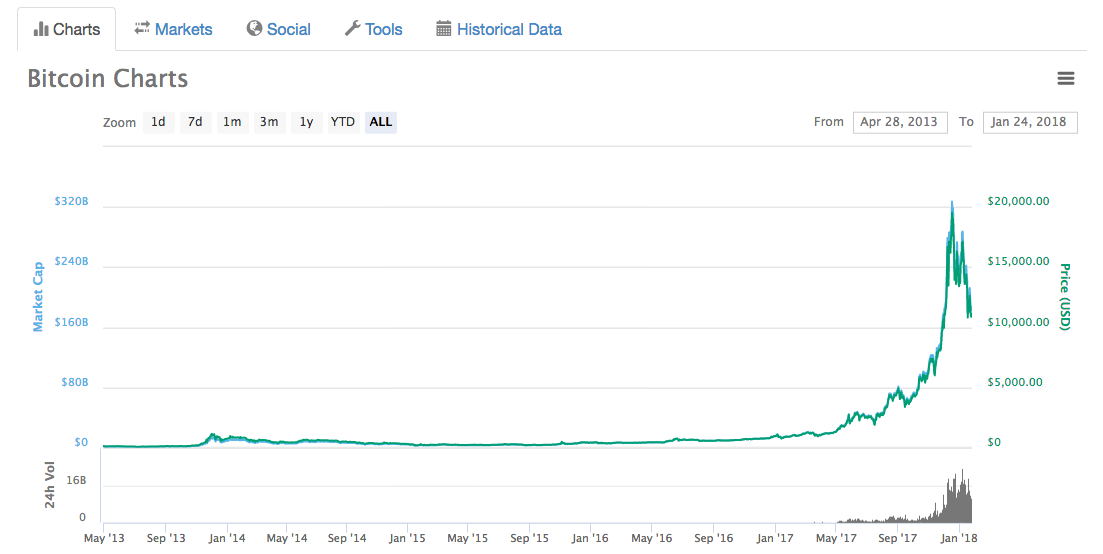Click the Jan '16 axis label
Screen dimensions: 1103x554
(590, 538)
